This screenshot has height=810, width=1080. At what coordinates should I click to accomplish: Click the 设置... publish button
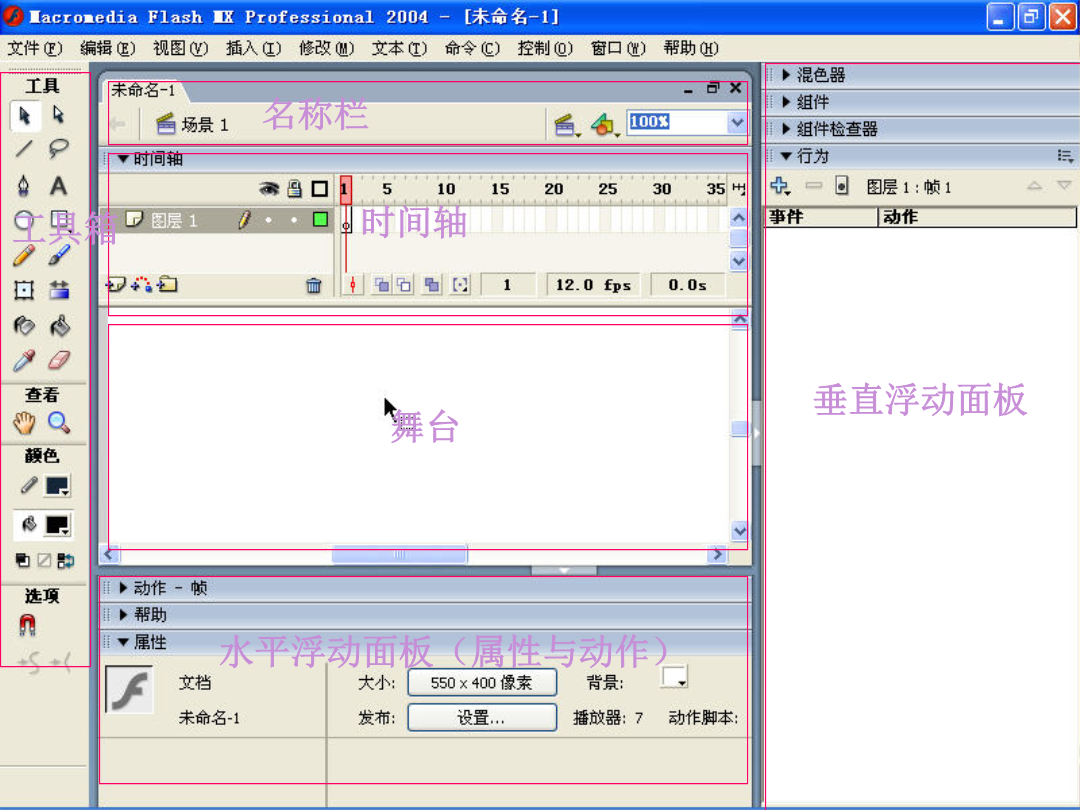pyautogui.click(x=482, y=718)
